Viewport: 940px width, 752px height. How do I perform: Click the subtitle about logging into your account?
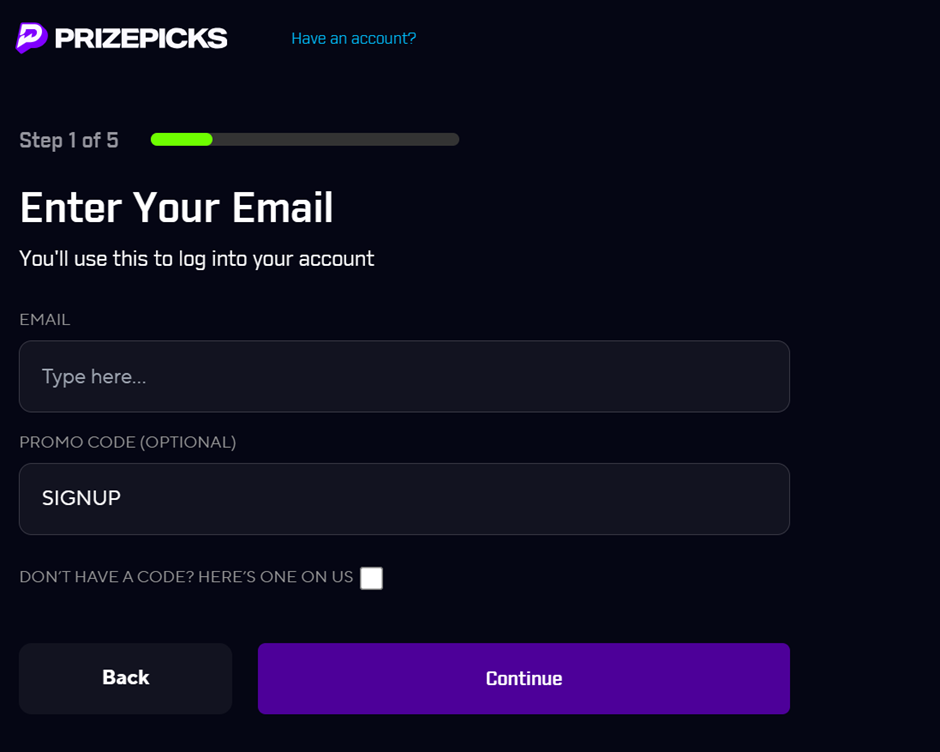click(196, 258)
